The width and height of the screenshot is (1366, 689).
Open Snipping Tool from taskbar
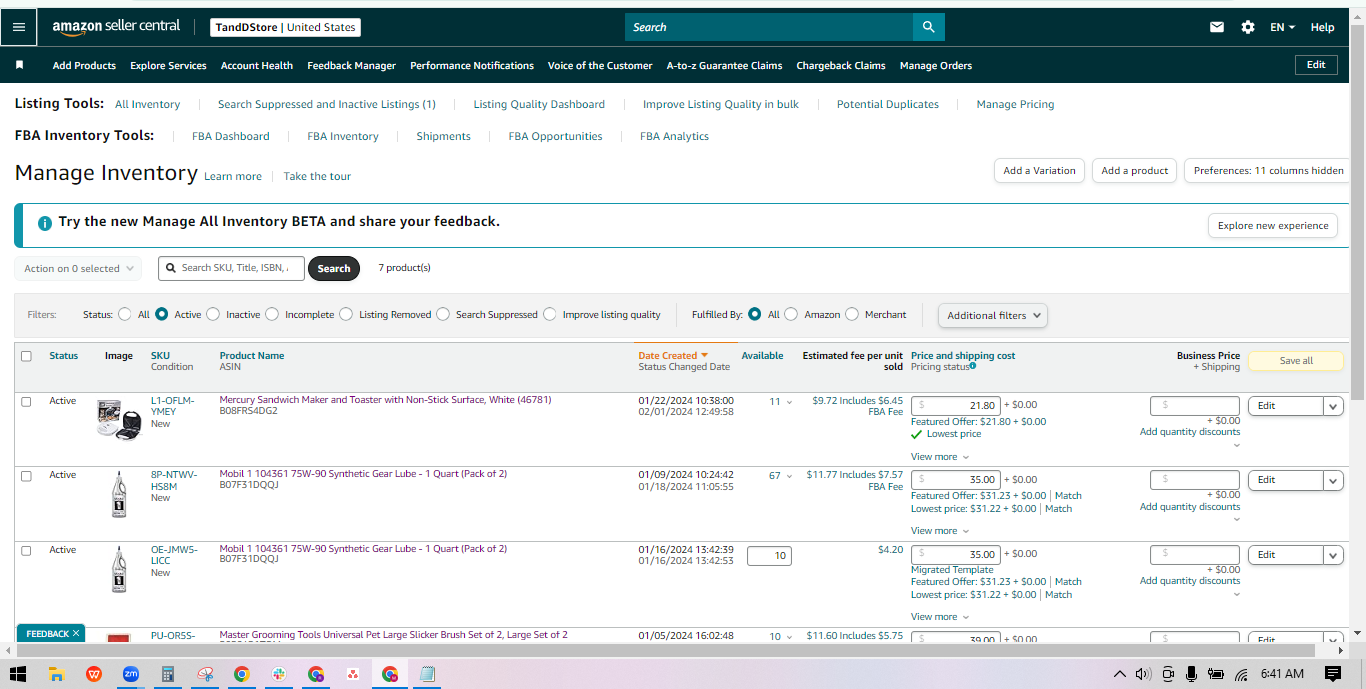205,674
